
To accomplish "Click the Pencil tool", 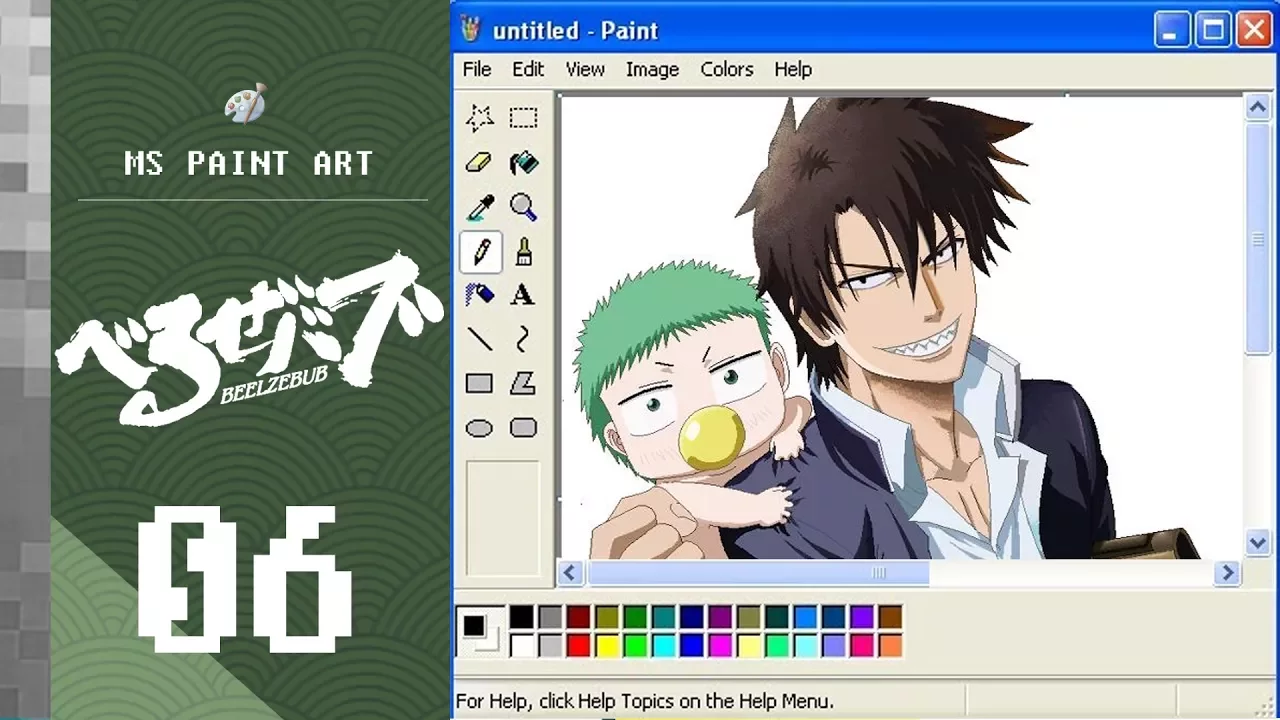I will pos(480,252).
